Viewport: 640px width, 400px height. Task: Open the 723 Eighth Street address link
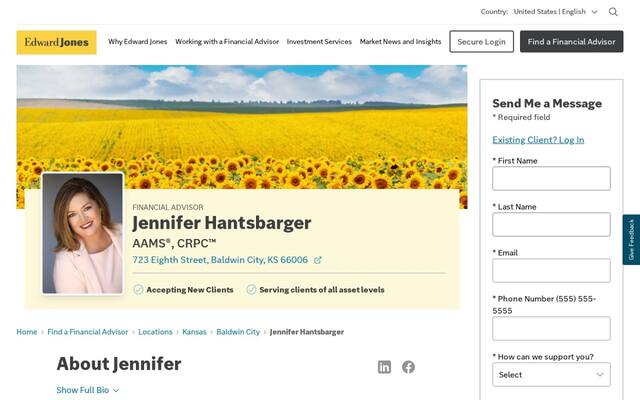220,260
